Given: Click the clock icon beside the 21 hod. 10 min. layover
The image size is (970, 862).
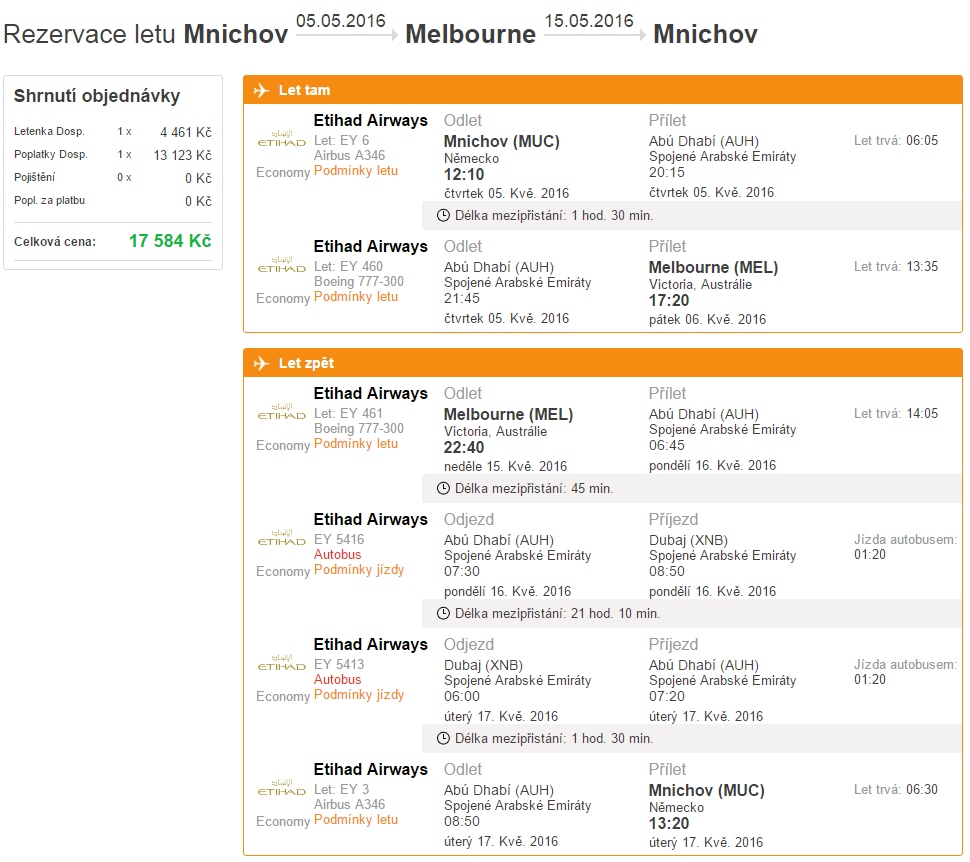Looking at the screenshot, I should pos(443,613).
